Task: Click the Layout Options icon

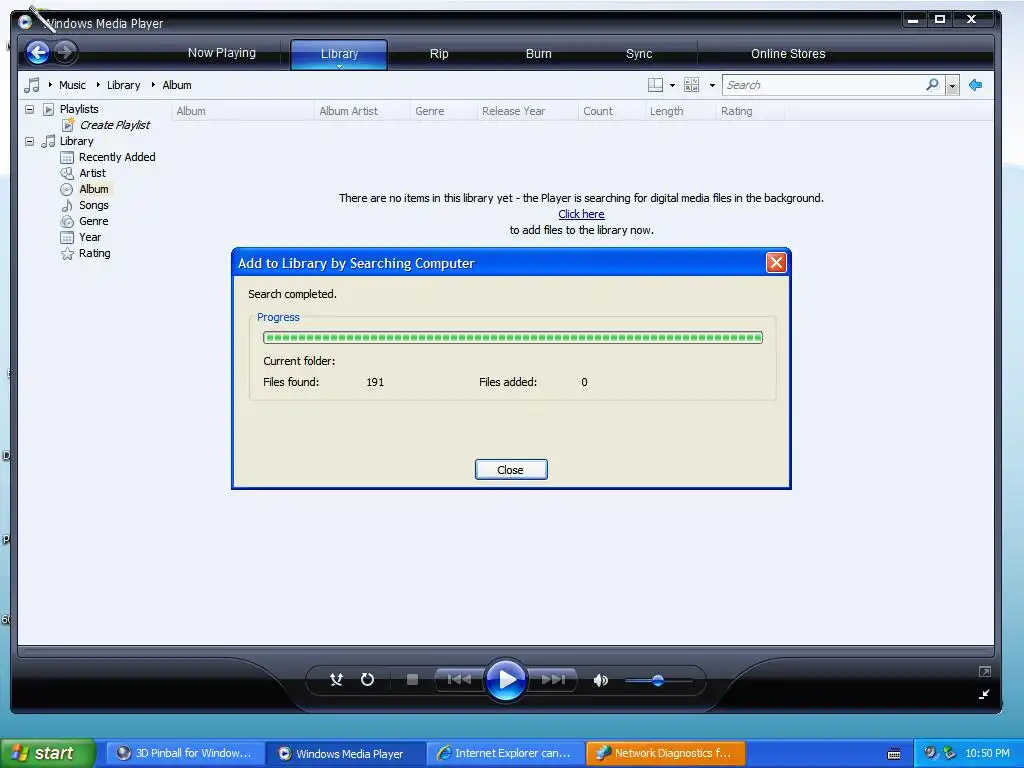Action: tap(655, 85)
